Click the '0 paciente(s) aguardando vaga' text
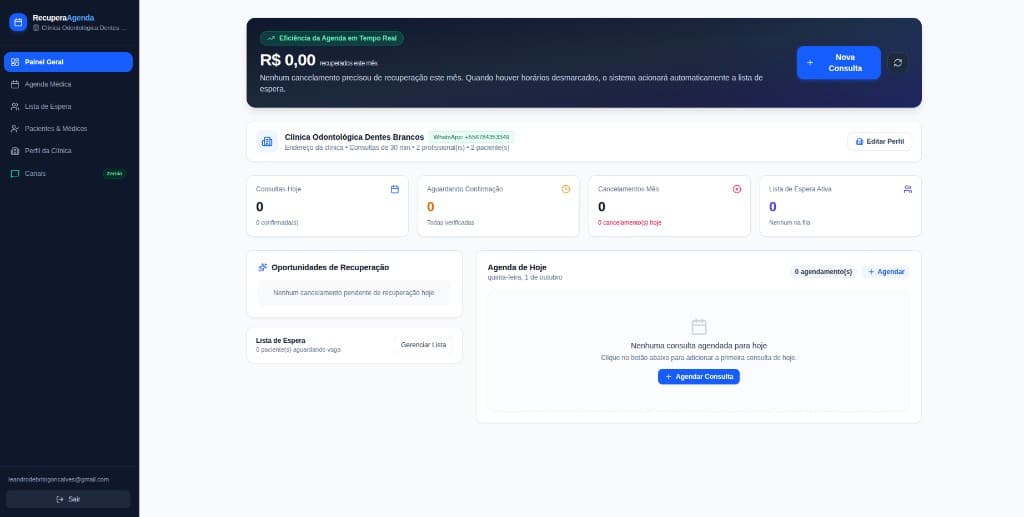Image resolution: width=1024 pixels, height=517 pixels. tap(298, 350)
